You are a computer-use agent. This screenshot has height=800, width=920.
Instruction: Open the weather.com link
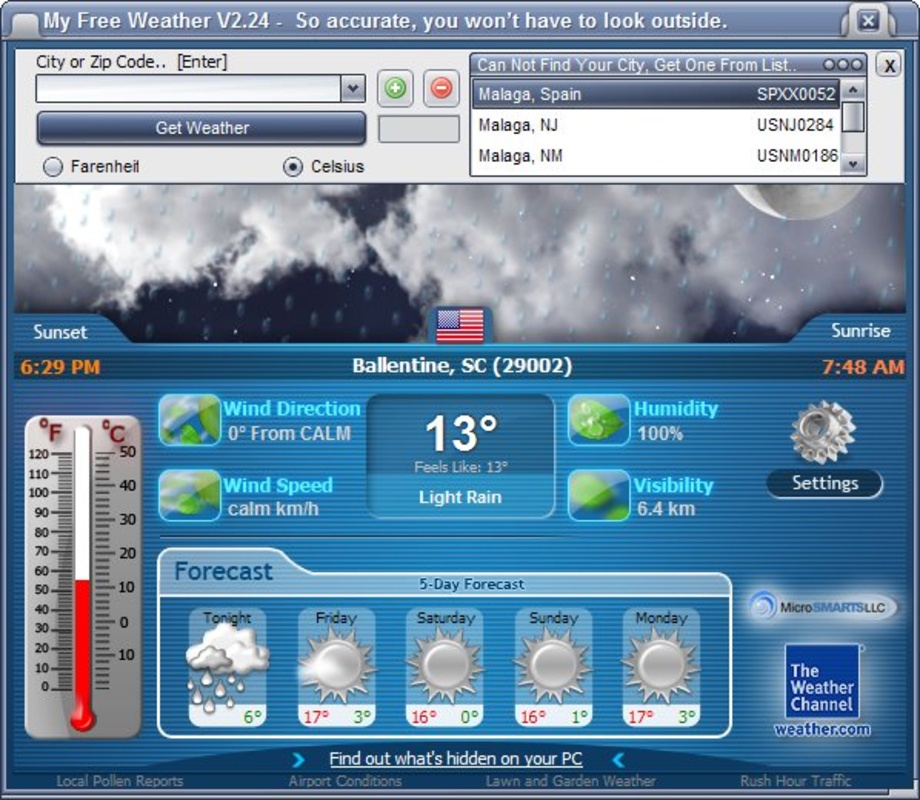click(822, 730)
